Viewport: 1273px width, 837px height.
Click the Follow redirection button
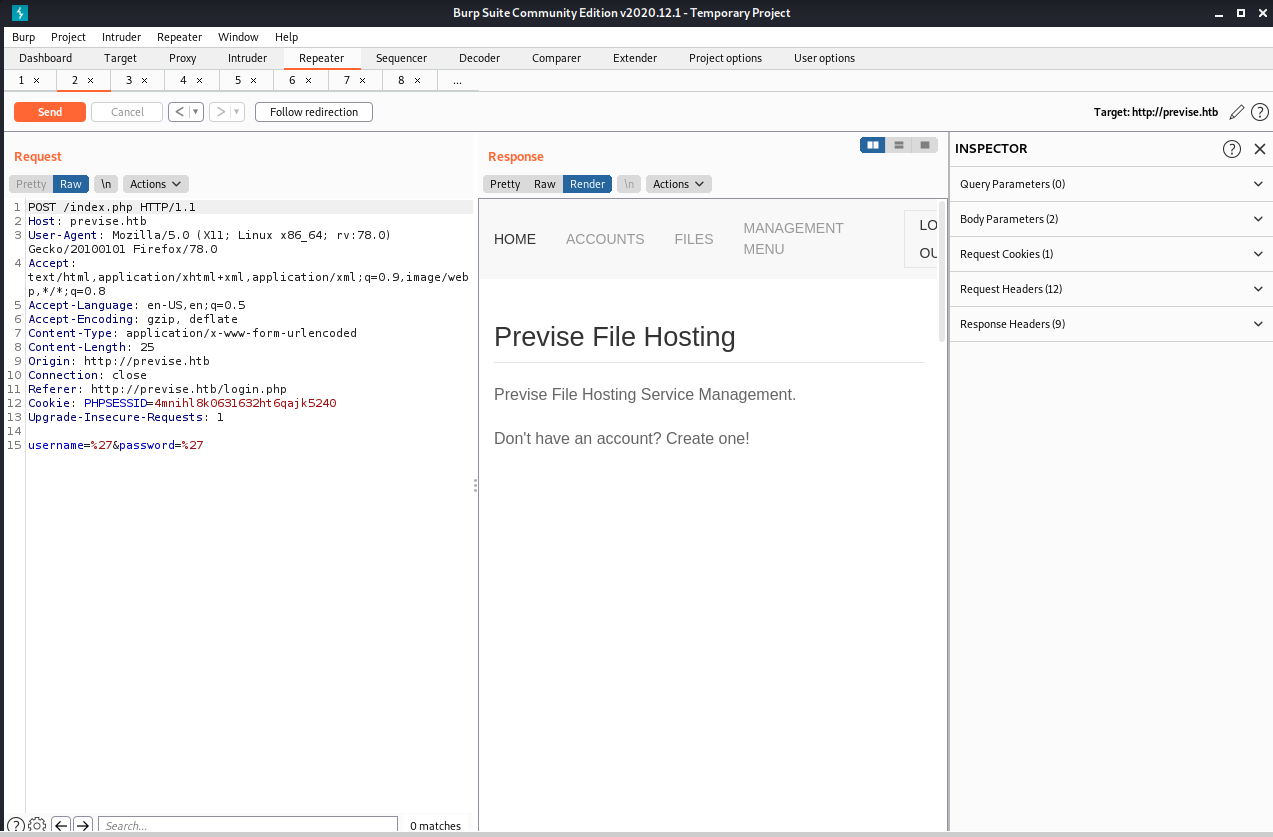(313, 112)
